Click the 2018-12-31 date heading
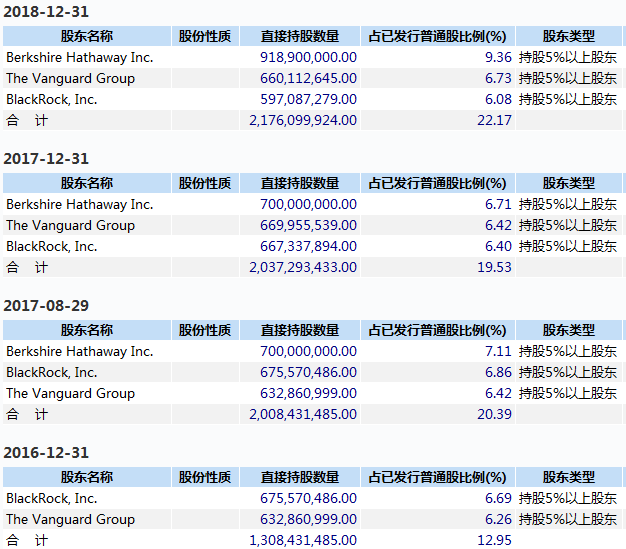This screenshot has height=549, width=626. coord(46,12)
